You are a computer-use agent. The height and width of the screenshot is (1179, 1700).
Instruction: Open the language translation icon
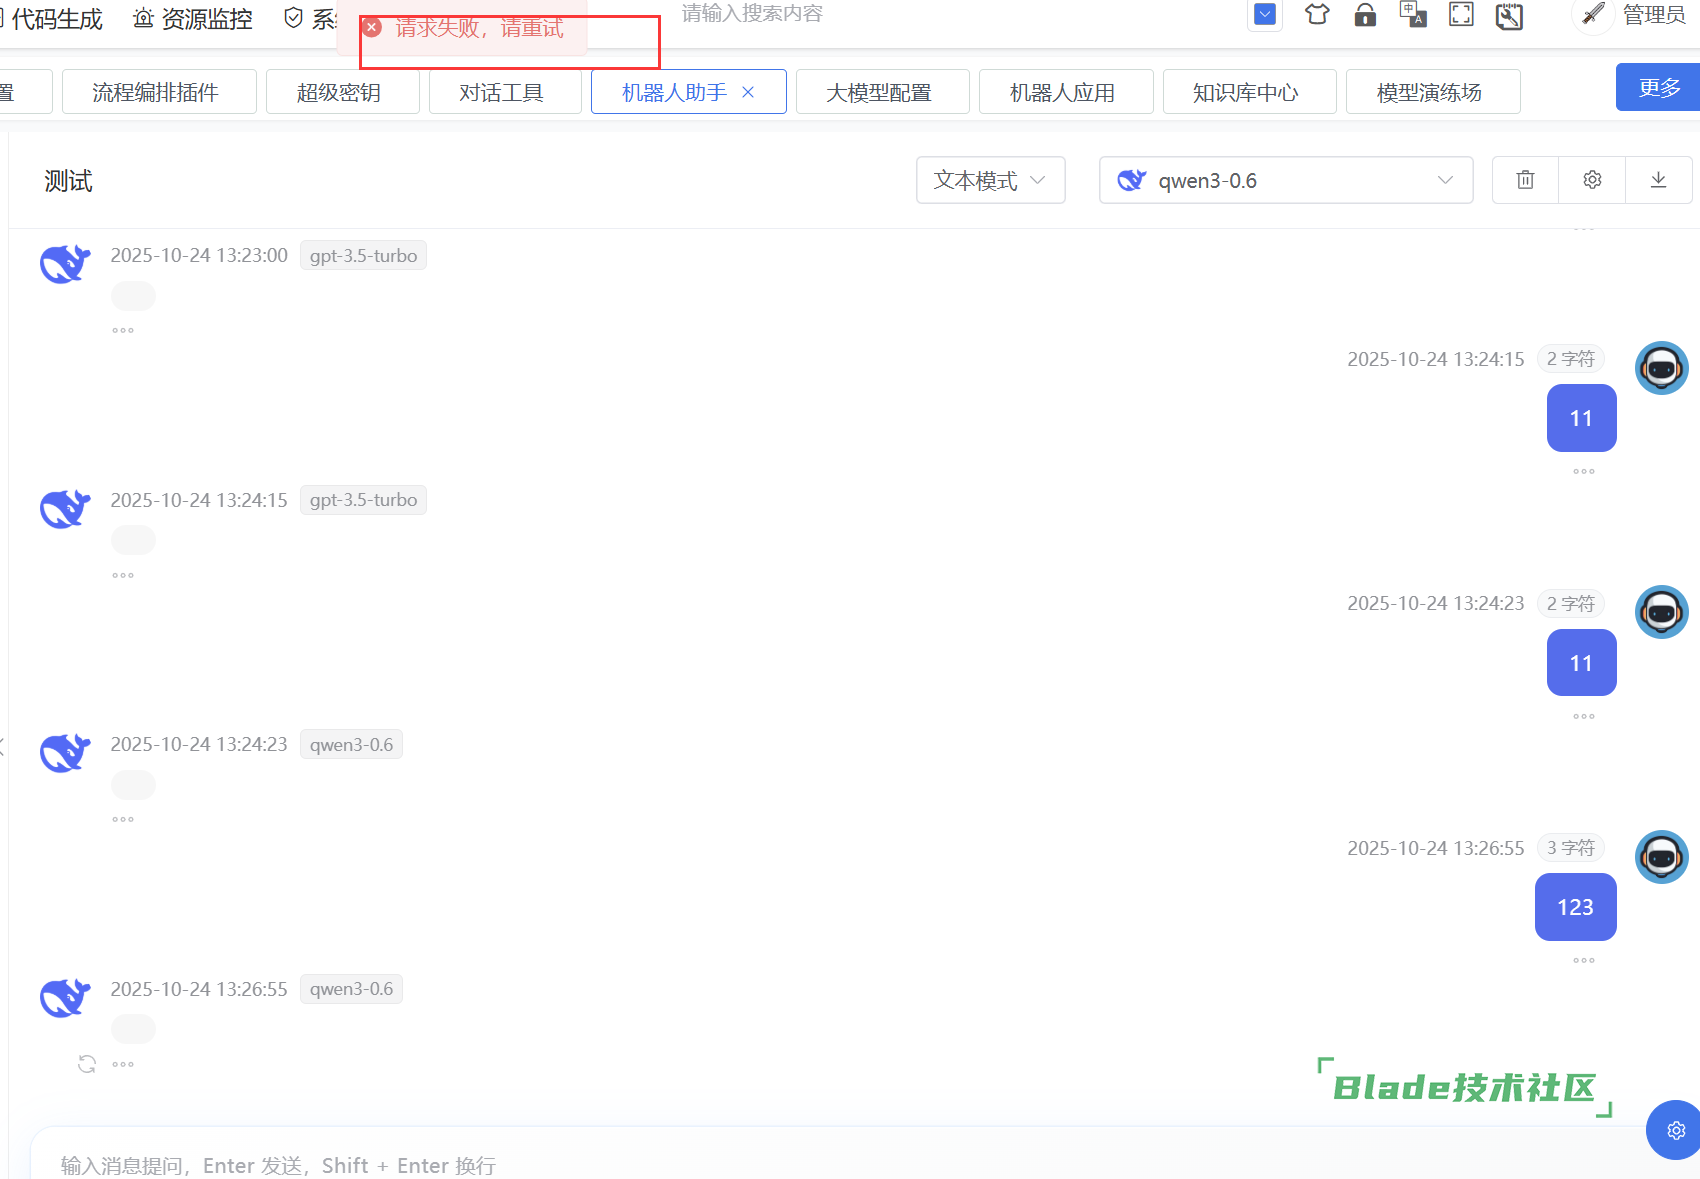click(x=1413, y=15)
